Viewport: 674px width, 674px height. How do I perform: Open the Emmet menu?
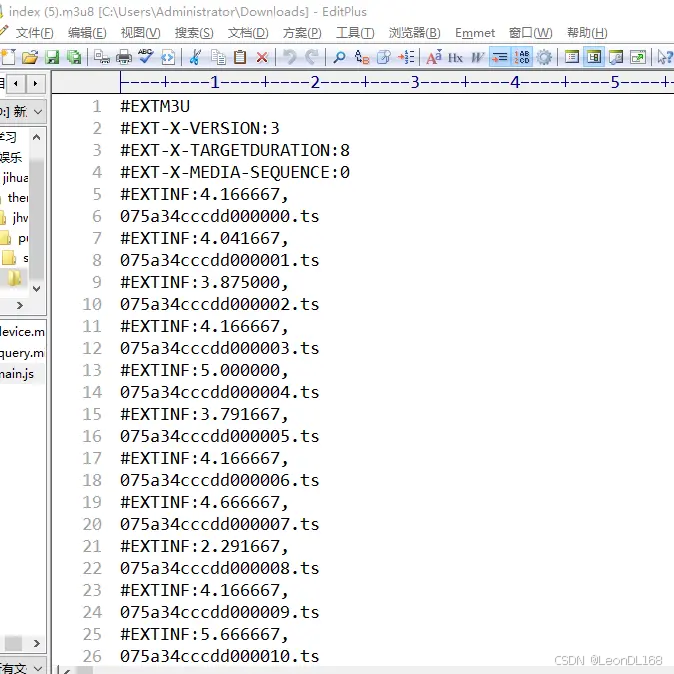click(475, 33)
